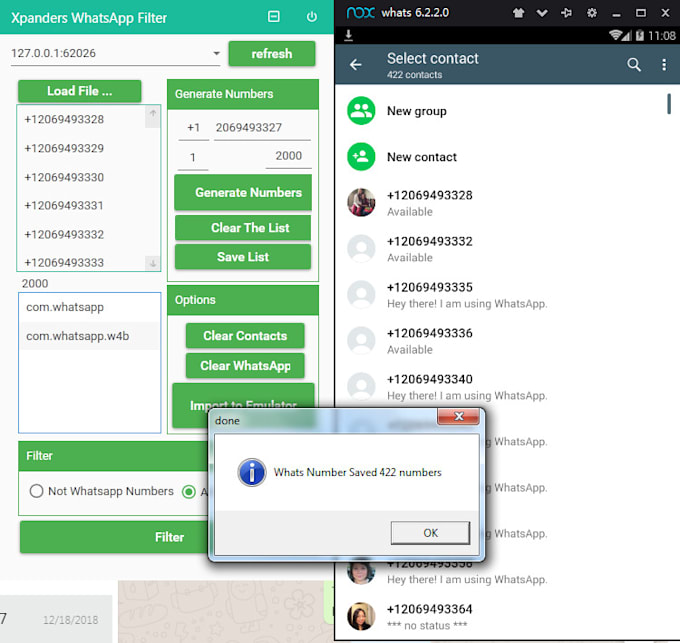Open the Nox settings gear icon
Screen dimensions: 680x643
point(592,13)
